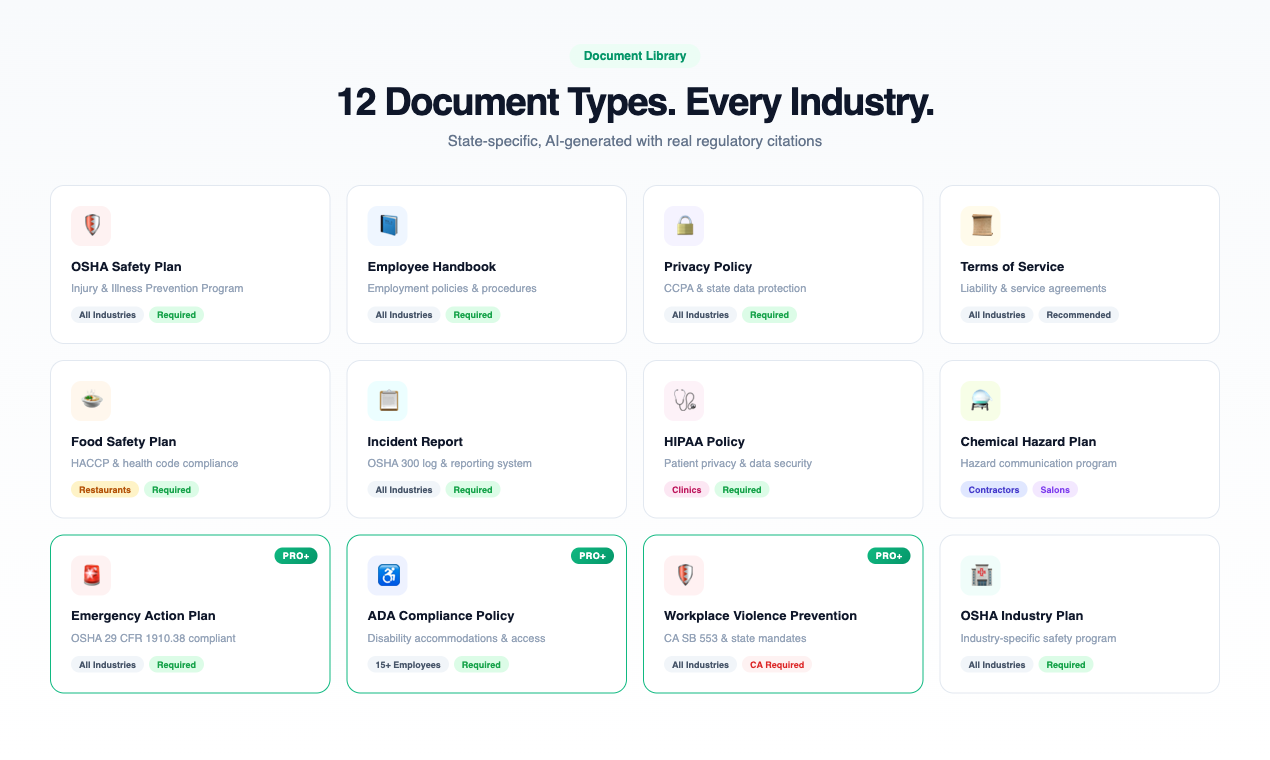Click the OSHA Safety Plan shield icon
Screen dimensions: 1270x760
pyautogui.click(x=91, y=226)
